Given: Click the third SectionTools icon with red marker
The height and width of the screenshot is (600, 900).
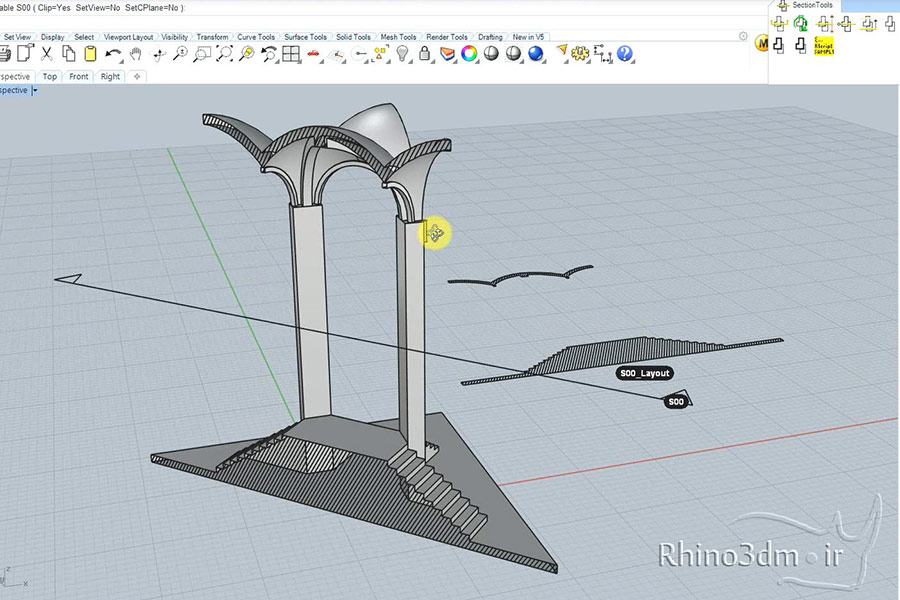Looking at the screenshot, I should (x=824, y=24).
